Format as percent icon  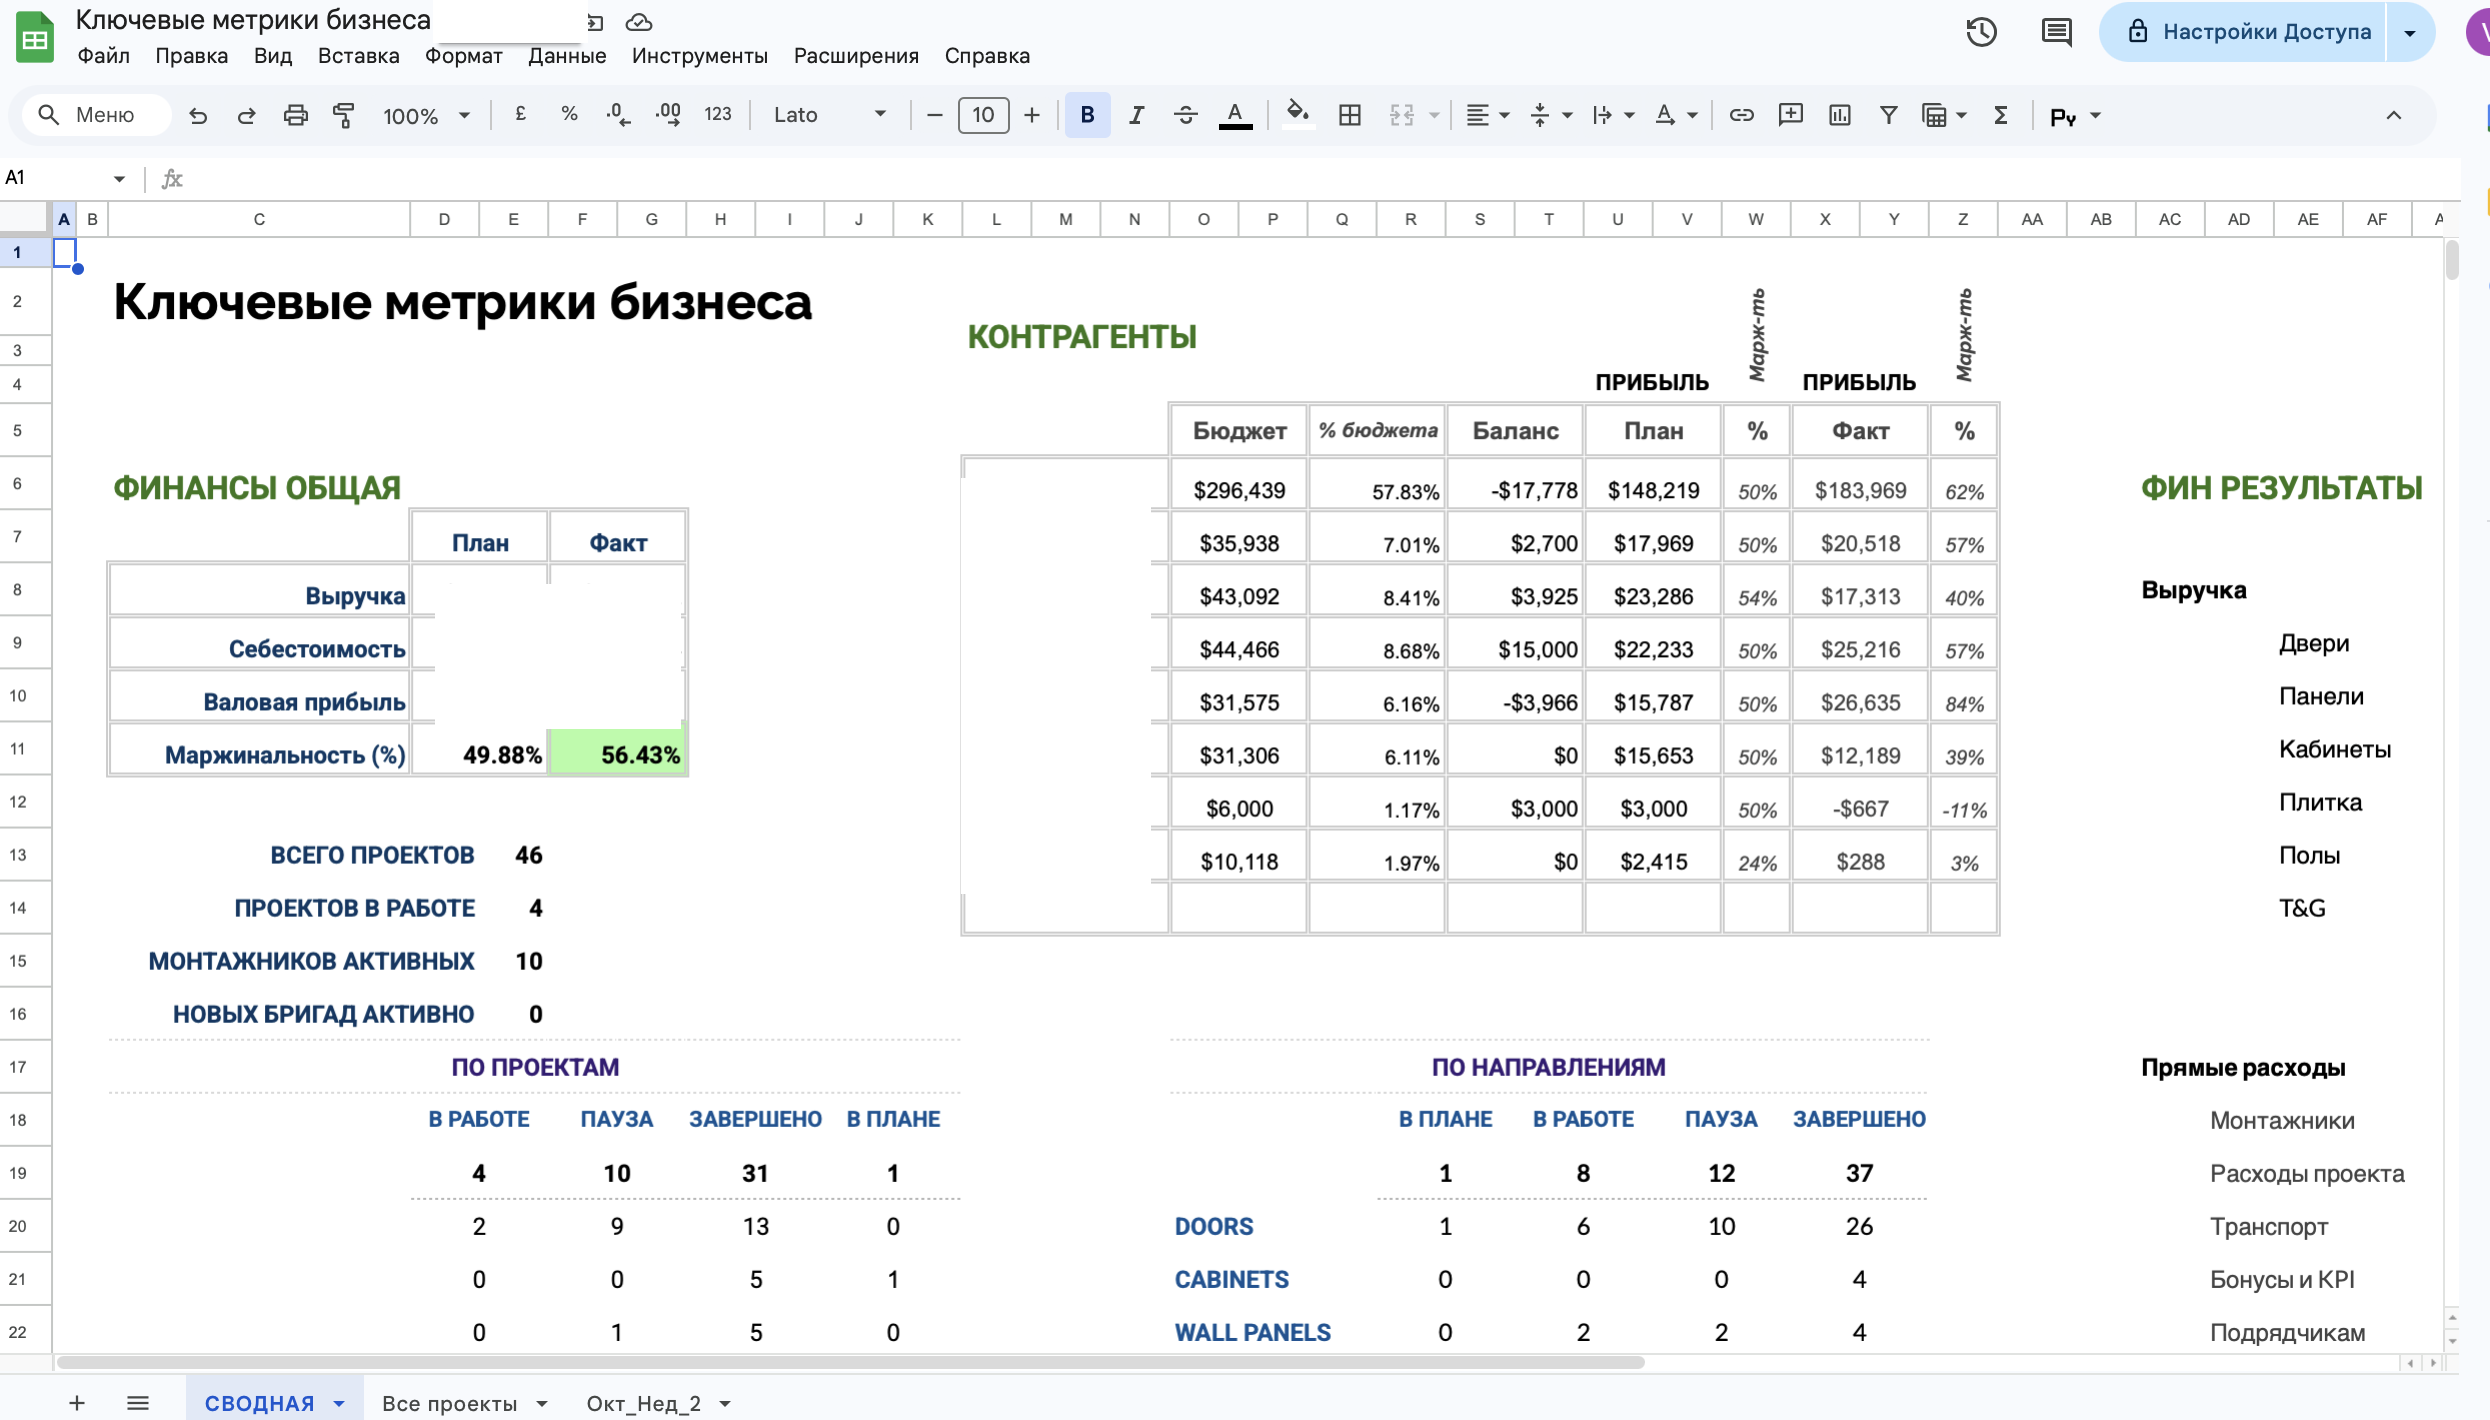coord(569,115)
